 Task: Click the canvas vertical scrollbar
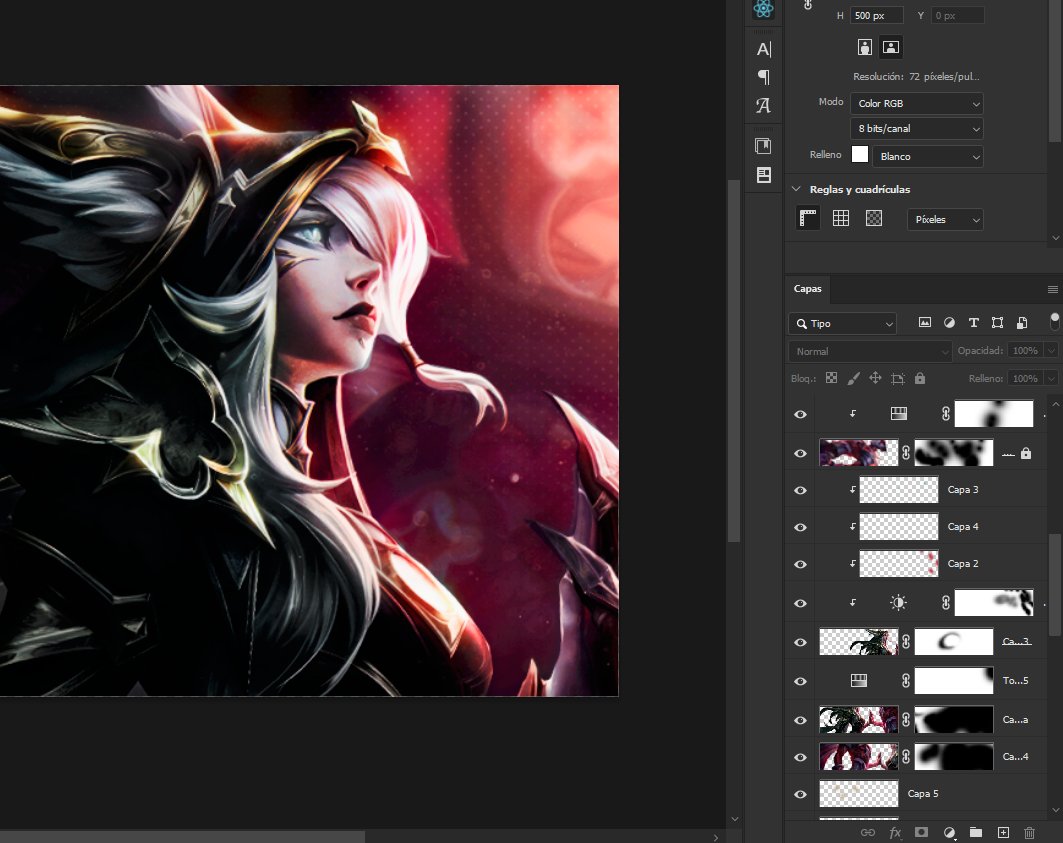tap(734, 361)
